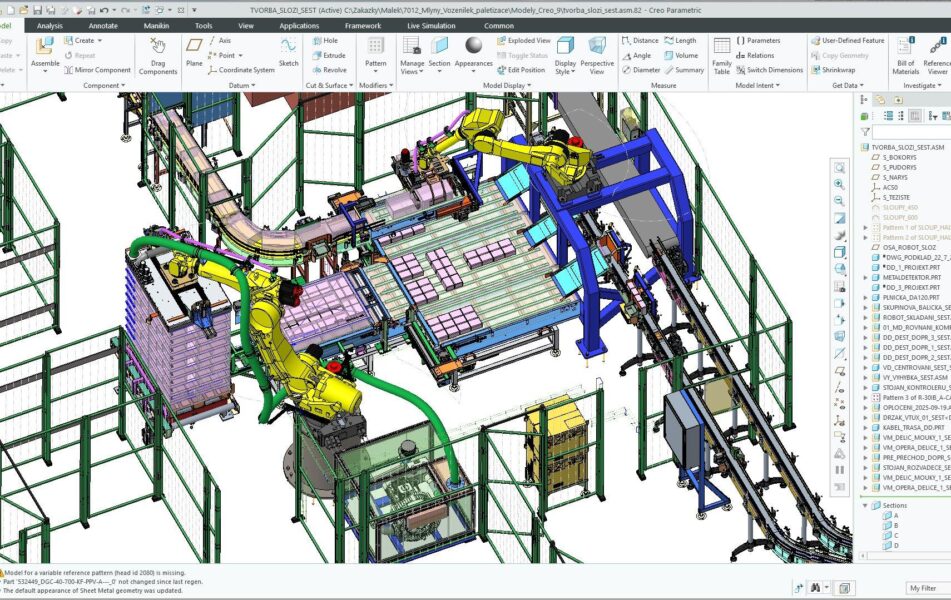Create a datum Plane
This screenshot has height=600, width=951.
pyautogui.click(x=194, y=50)
